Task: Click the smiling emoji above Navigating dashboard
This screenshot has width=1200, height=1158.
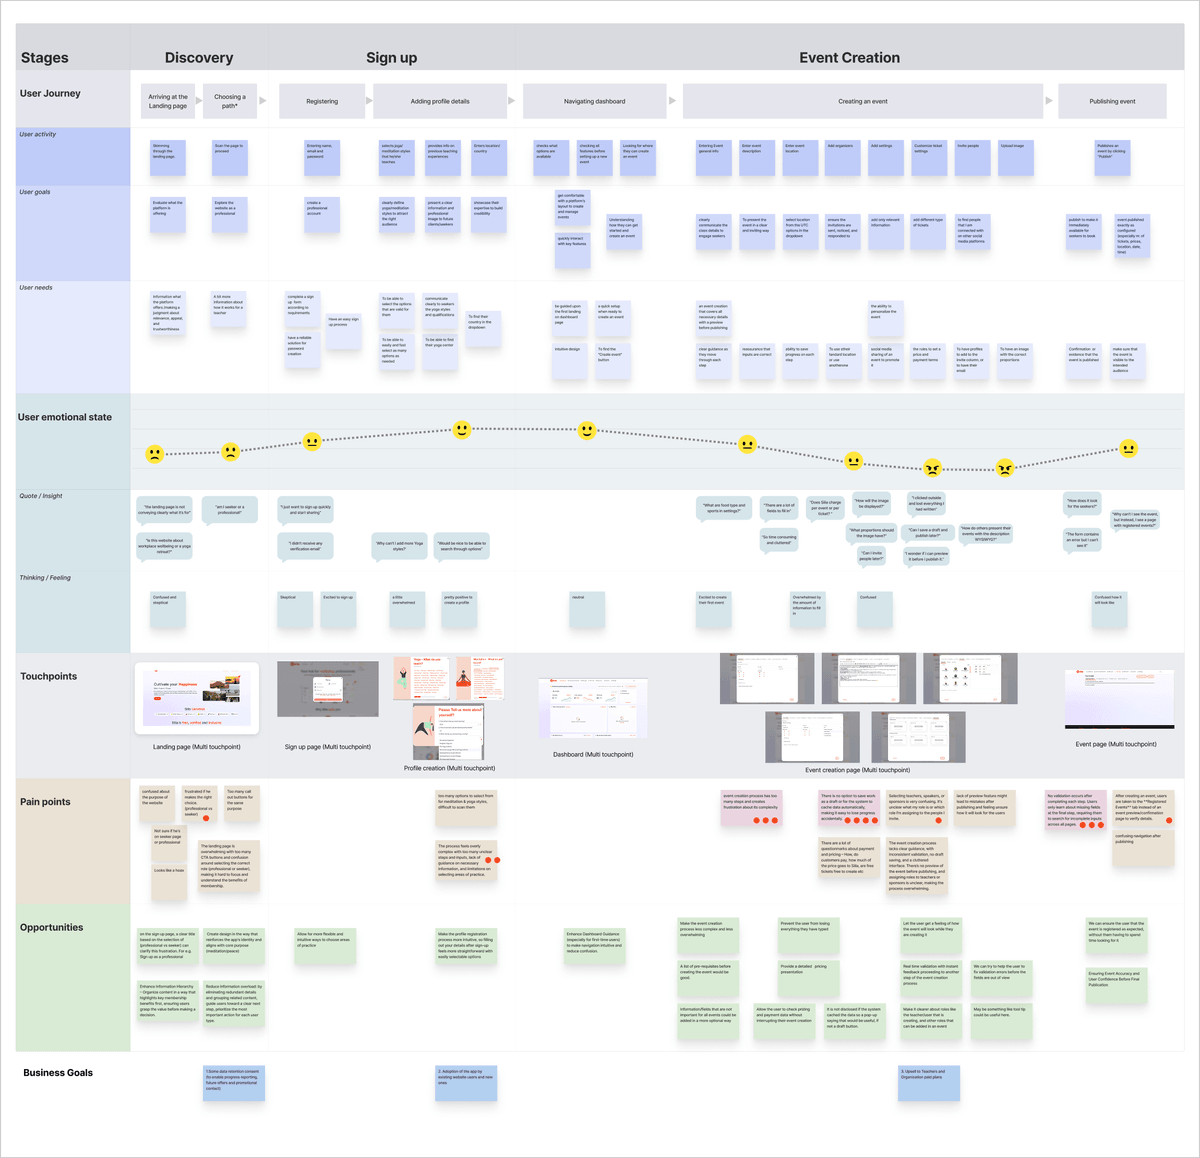Action: tap(586, 430)
